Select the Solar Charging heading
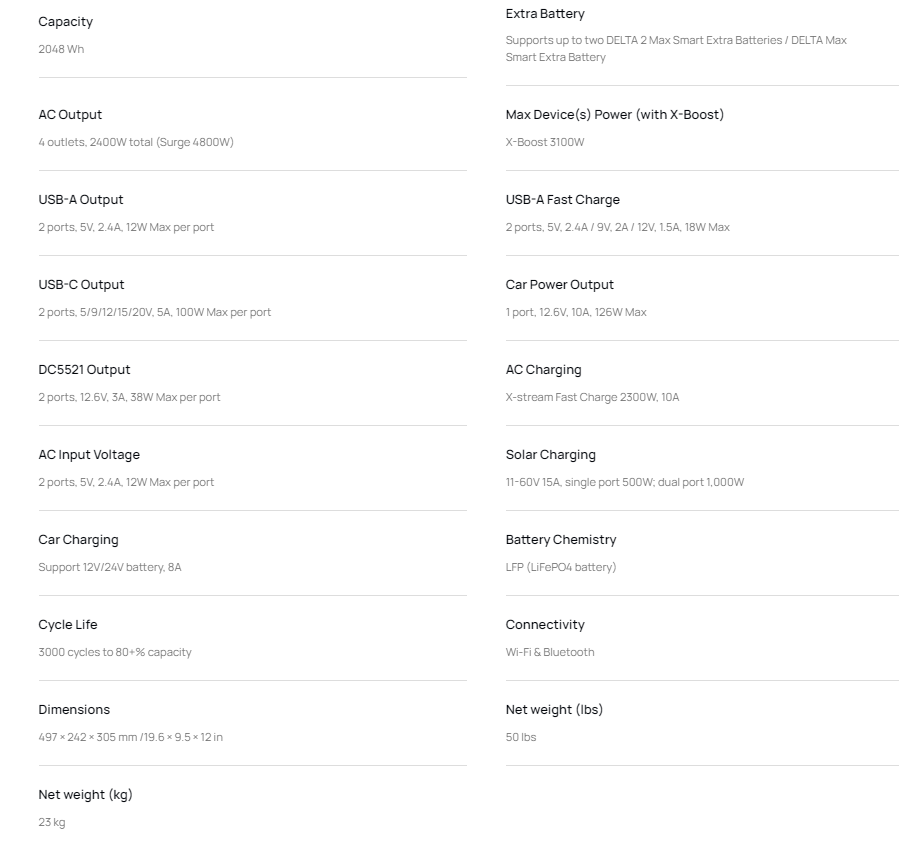Screen dimensions: 899x849 (x=550, y=455)
